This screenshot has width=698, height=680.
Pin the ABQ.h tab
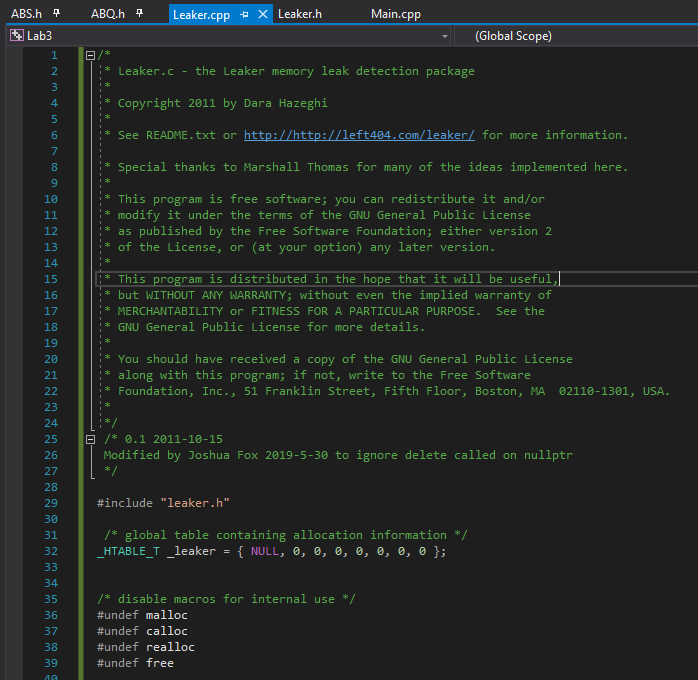(139, 14)
